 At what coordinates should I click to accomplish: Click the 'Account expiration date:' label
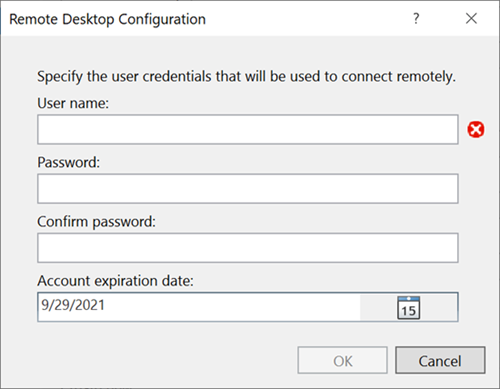coord(115,281)
